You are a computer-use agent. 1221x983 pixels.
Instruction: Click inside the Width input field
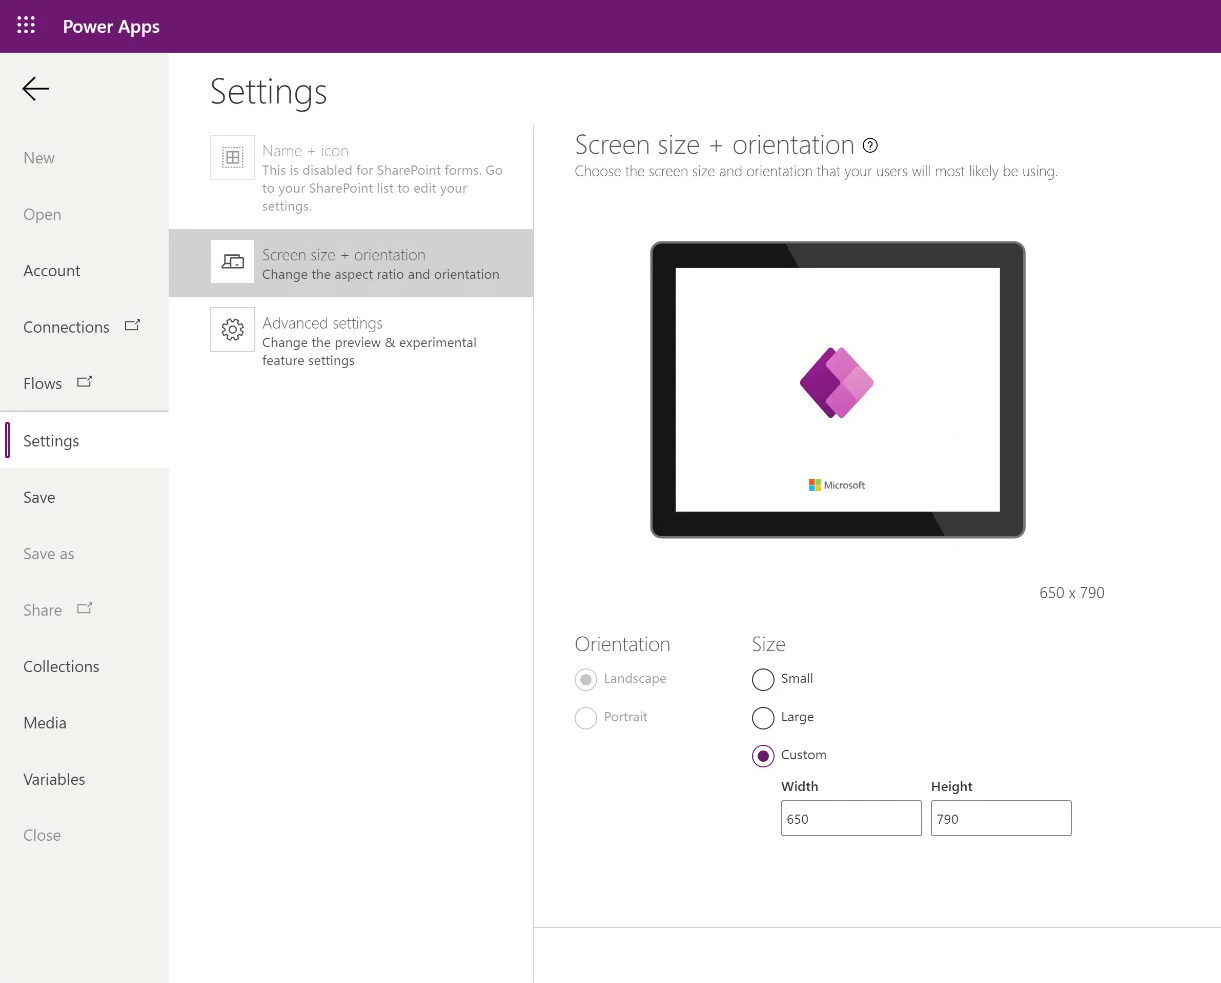tap(851, 818)
